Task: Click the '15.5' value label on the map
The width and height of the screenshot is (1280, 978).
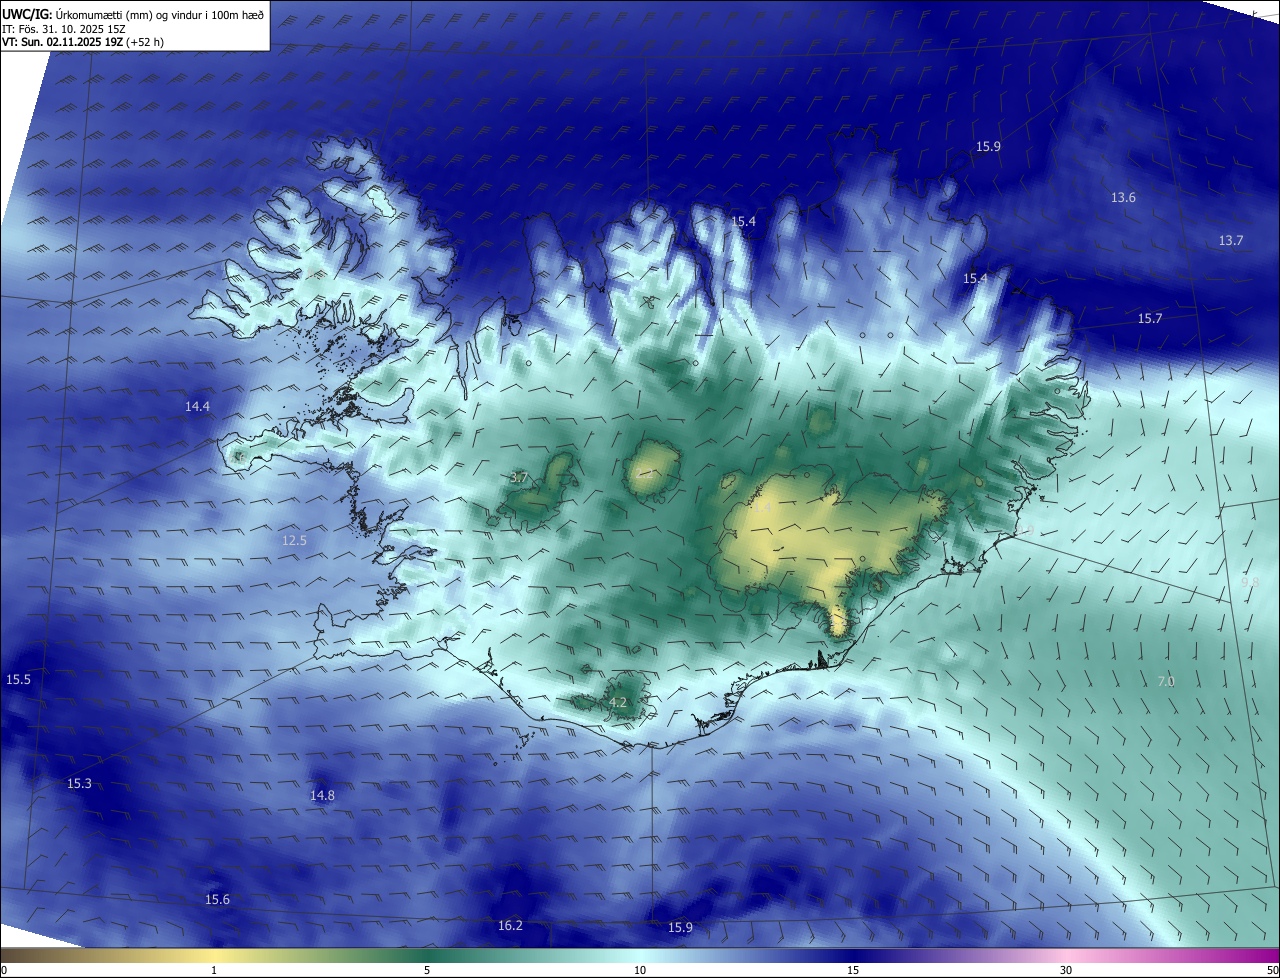Action: click(19, 680)
